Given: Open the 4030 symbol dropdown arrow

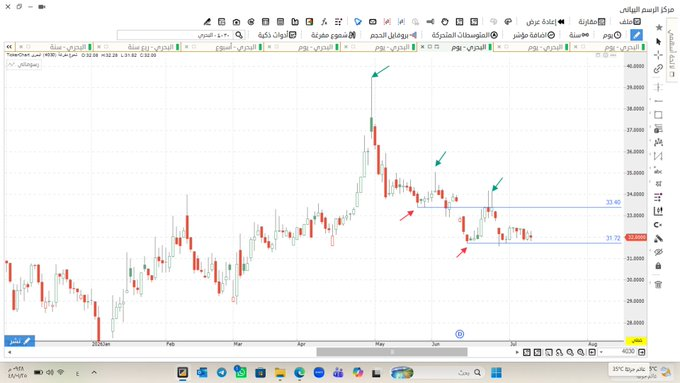Looking at the screenshot, I should 601,352.
